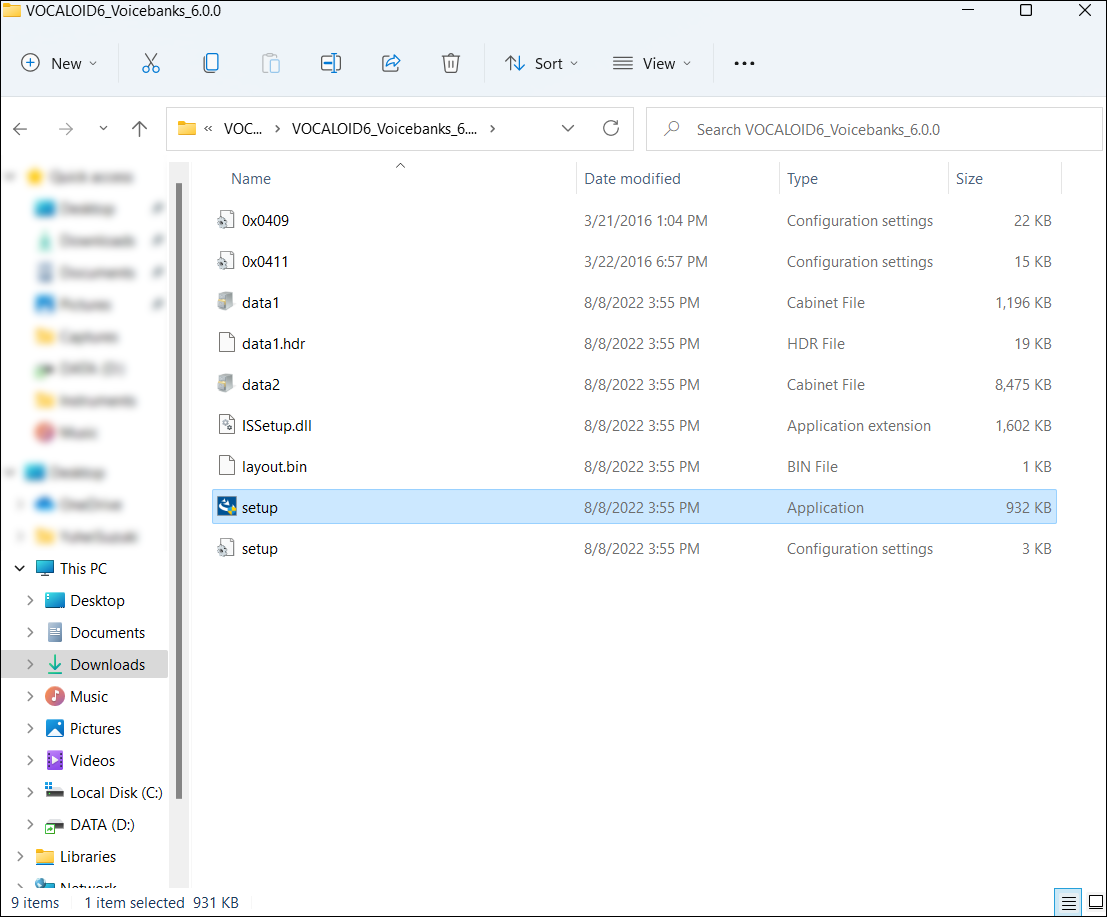Sort files by Date modified column
Image resolution: width=1107 pixels, height=917 pixels.
(632, 179)
